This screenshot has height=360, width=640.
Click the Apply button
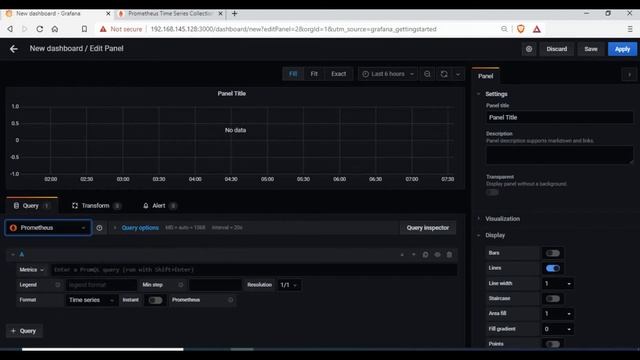622,49
